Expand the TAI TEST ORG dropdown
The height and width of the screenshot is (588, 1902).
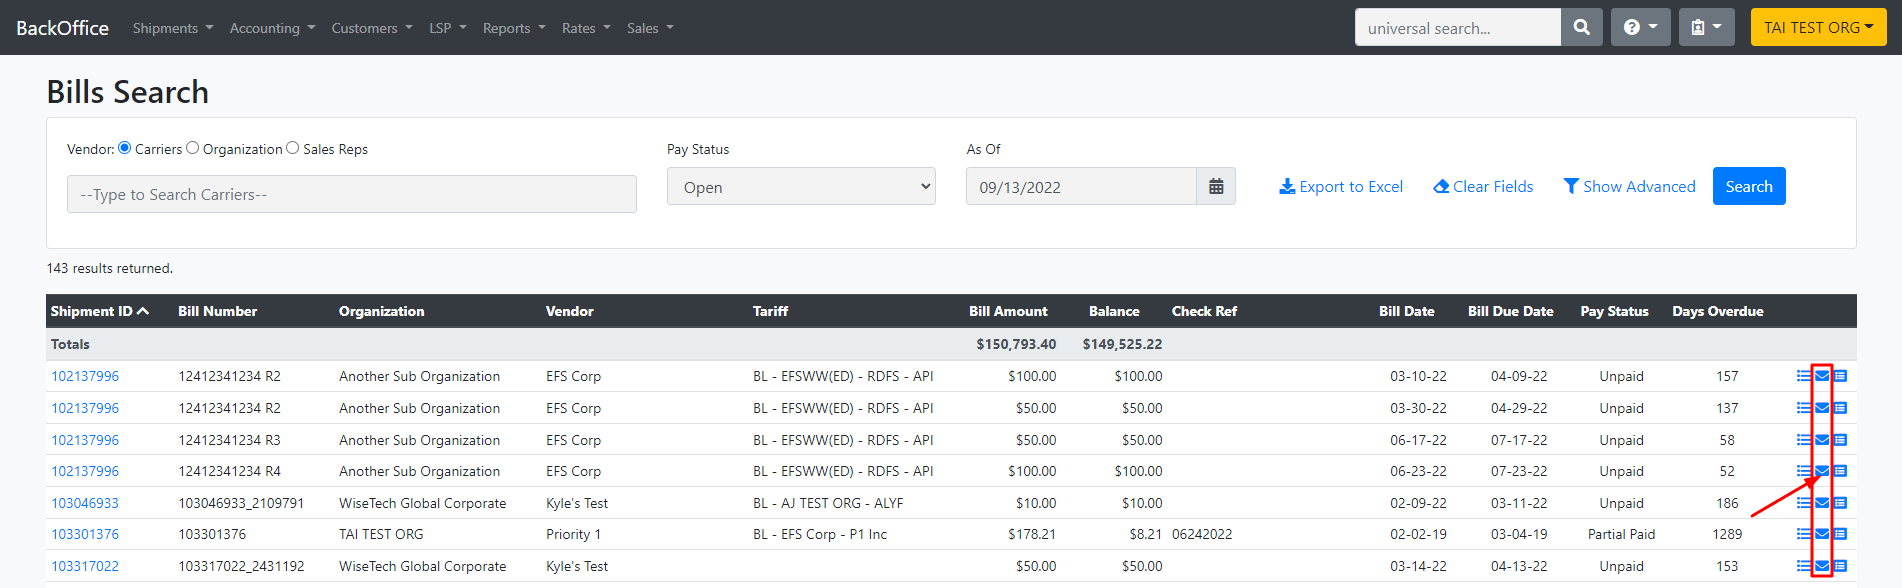coord(1818,28)
